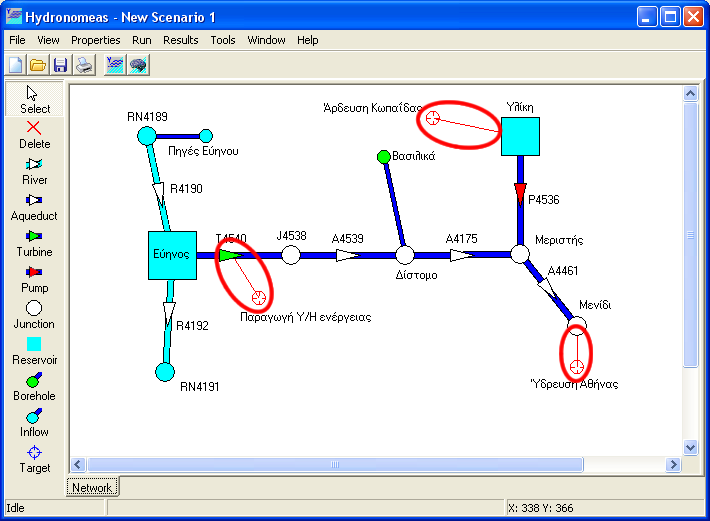Select the J4538 junction circle

[x=291, y=255]
